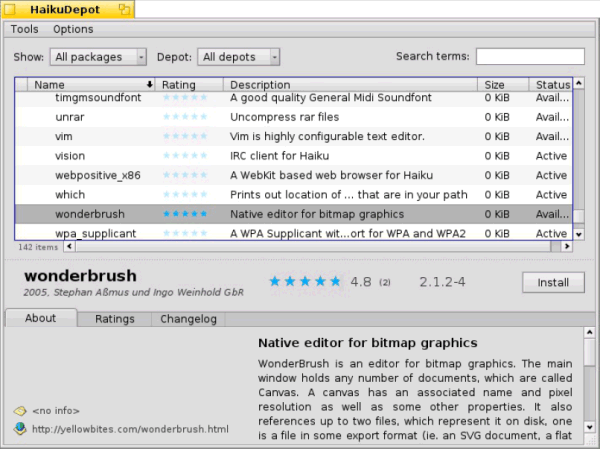This screenshot has width=600, height=449.
Task: Click the package list scrollbar down arrow
Action: click(x=578, y=234)
